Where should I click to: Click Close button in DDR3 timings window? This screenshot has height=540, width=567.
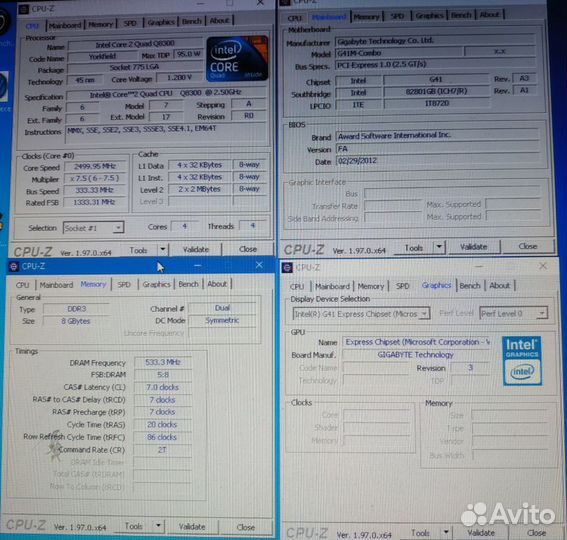click(x=246, y=527)
